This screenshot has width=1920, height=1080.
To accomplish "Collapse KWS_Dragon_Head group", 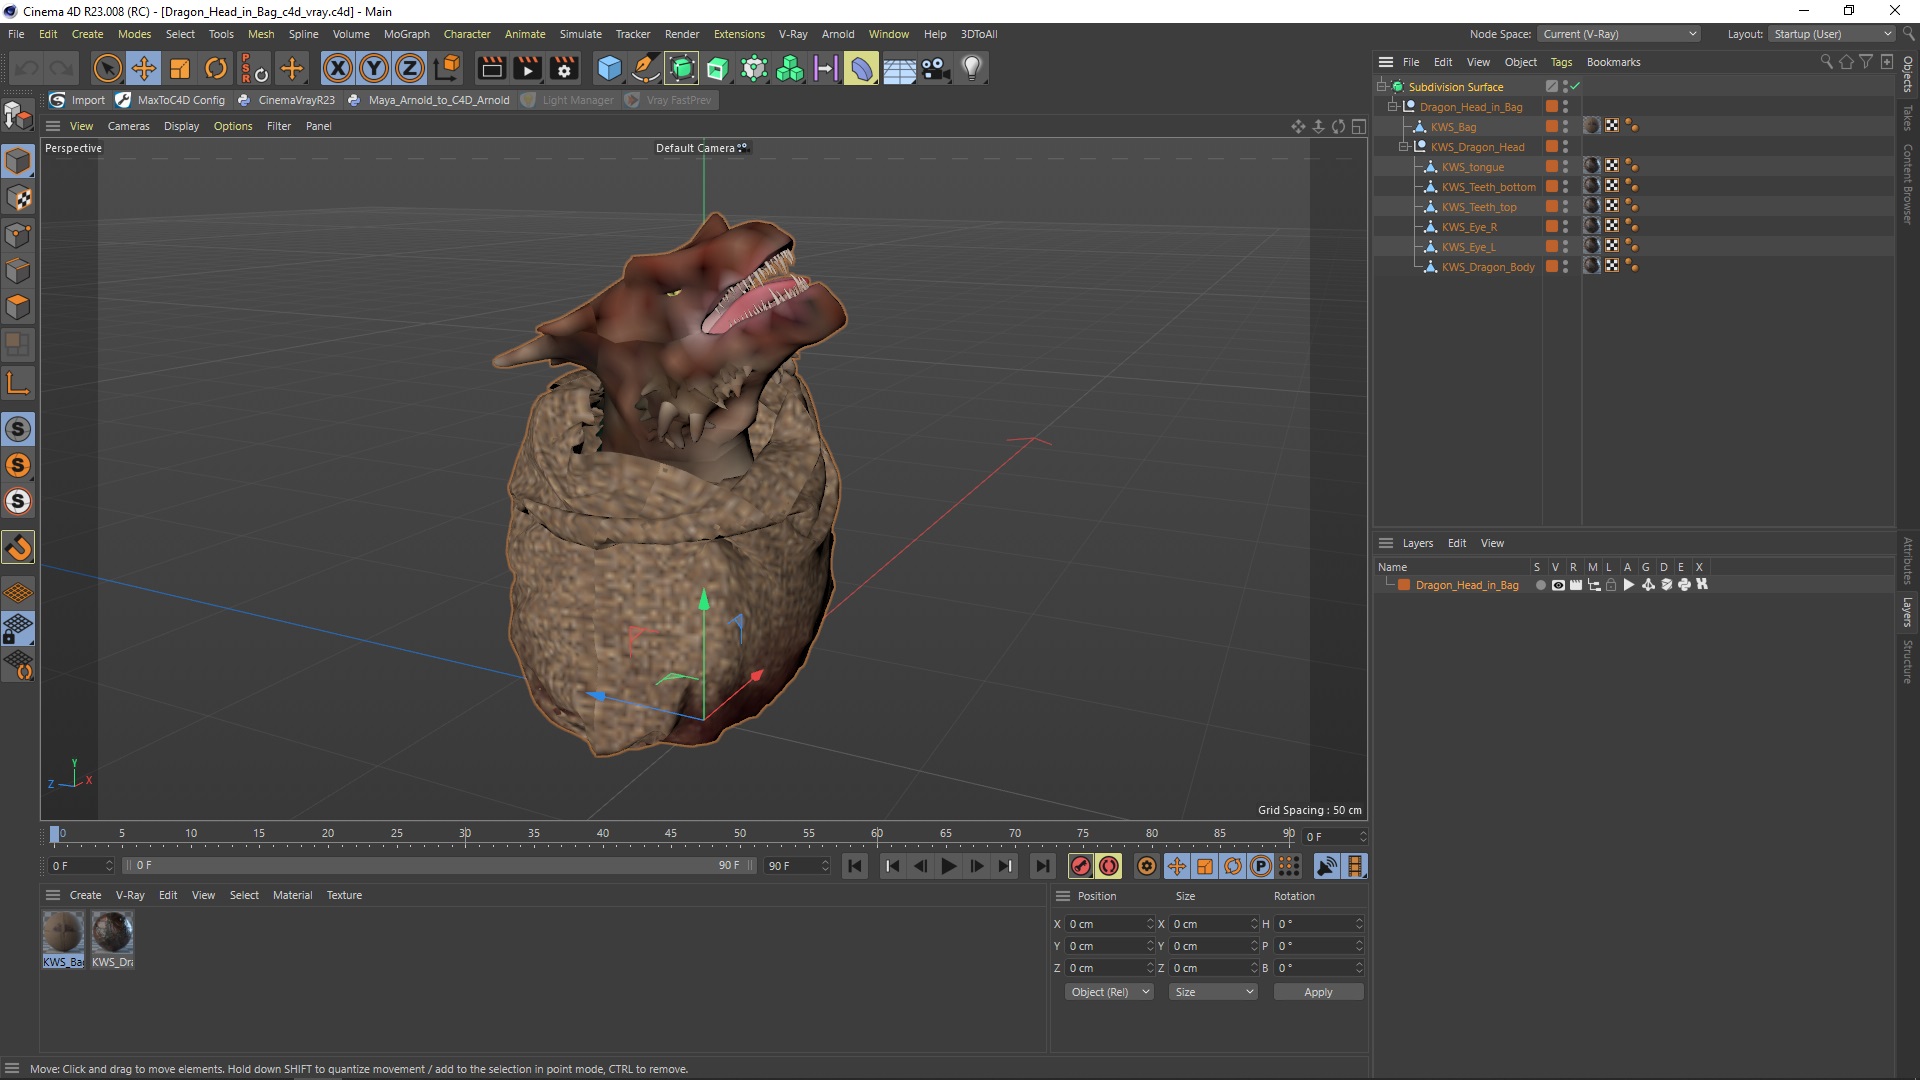I will (x=1403, y=147).
